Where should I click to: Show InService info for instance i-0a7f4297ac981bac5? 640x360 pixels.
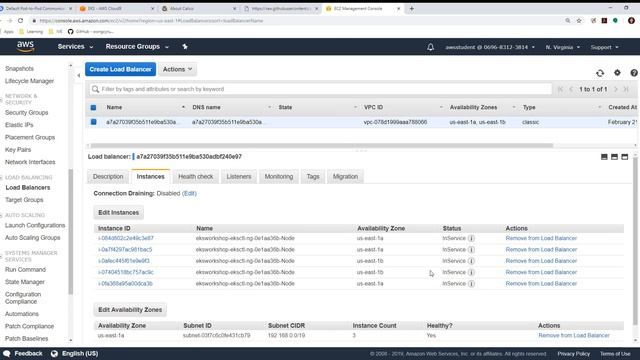tap(471, 250)
